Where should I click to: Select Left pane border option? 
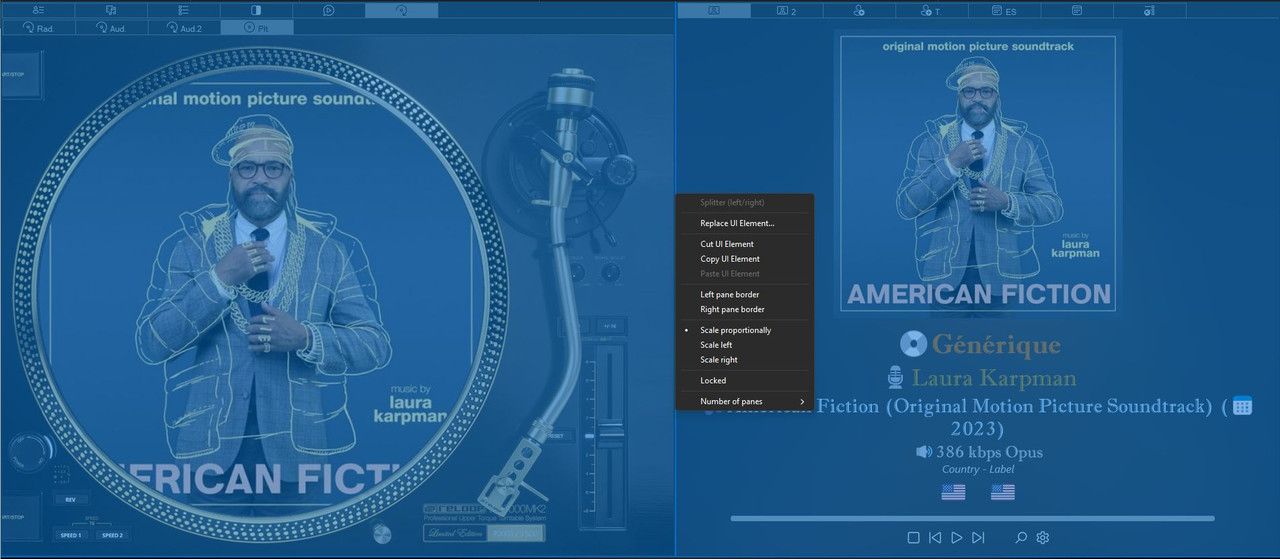(x=745, y=294)
